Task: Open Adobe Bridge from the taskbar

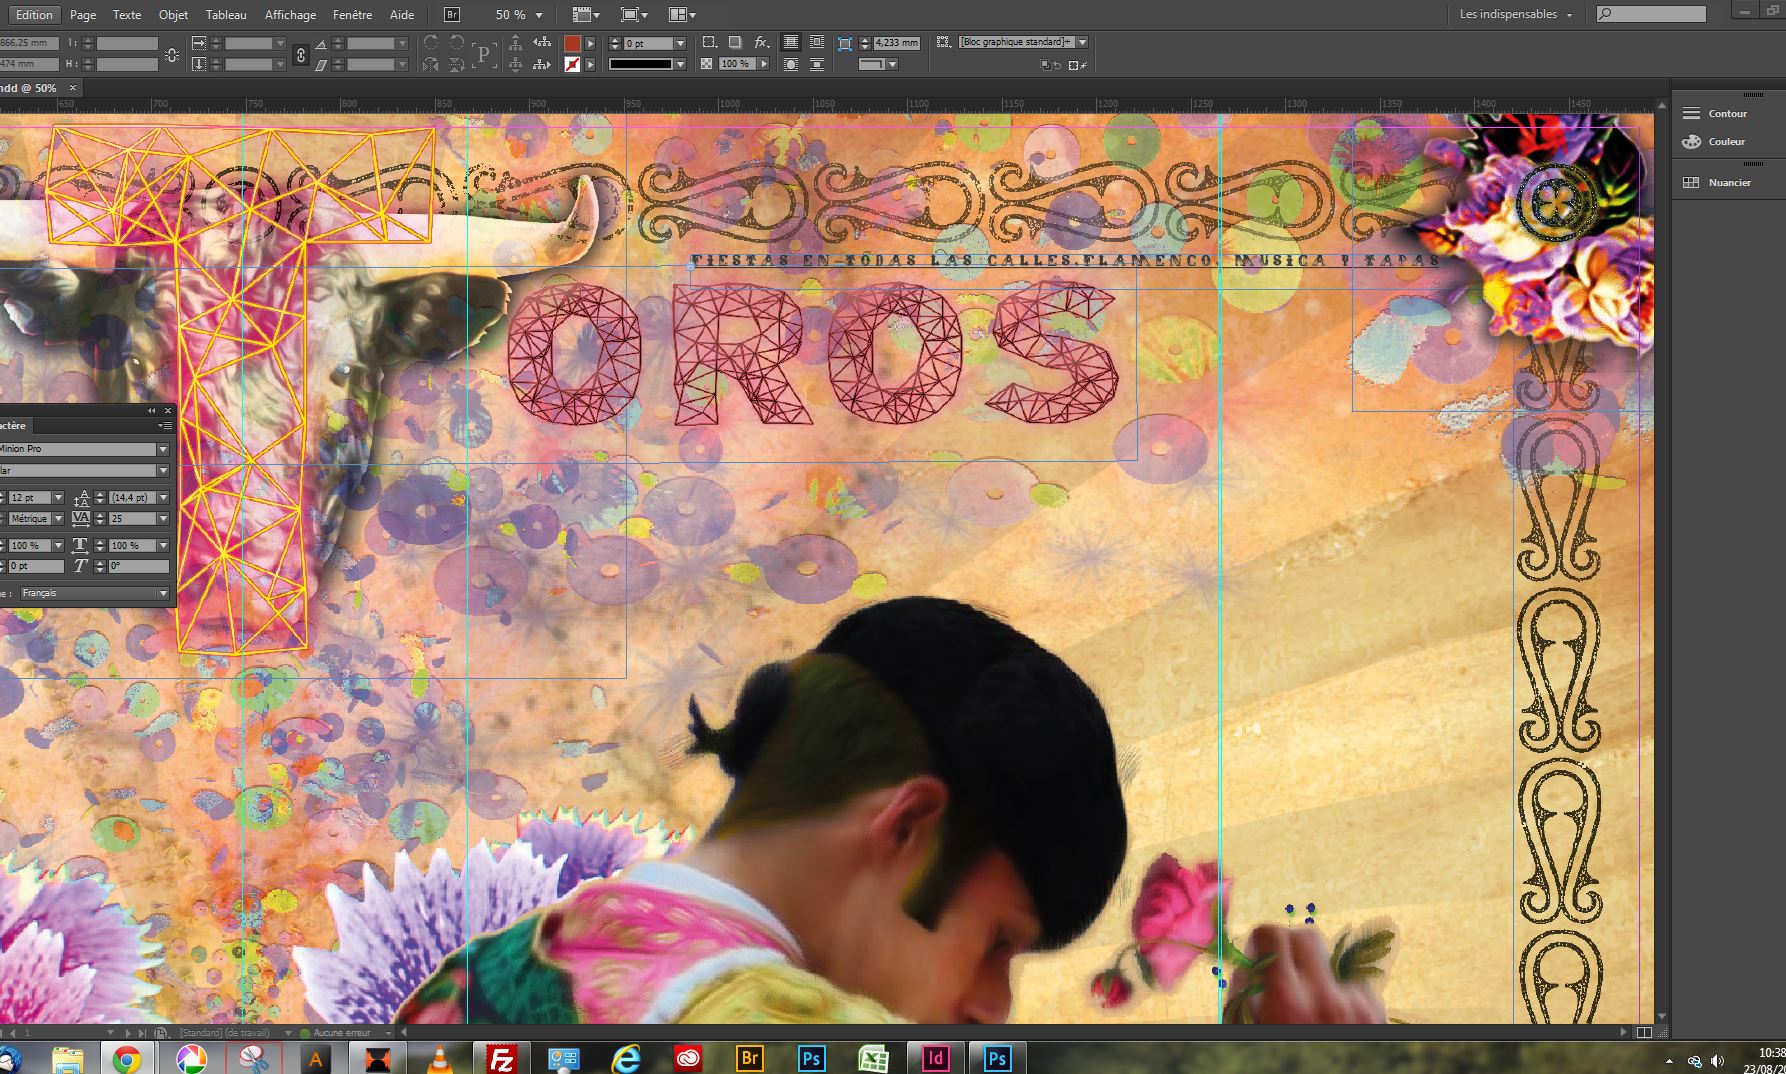Action: [750, 1059]
